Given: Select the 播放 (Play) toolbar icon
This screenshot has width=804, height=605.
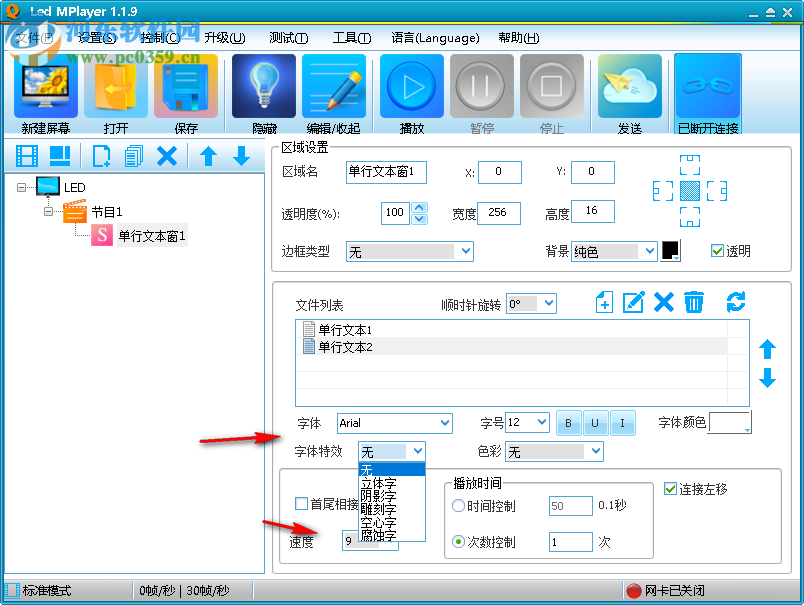Looking at the screenshot, I should pos(411,85).
